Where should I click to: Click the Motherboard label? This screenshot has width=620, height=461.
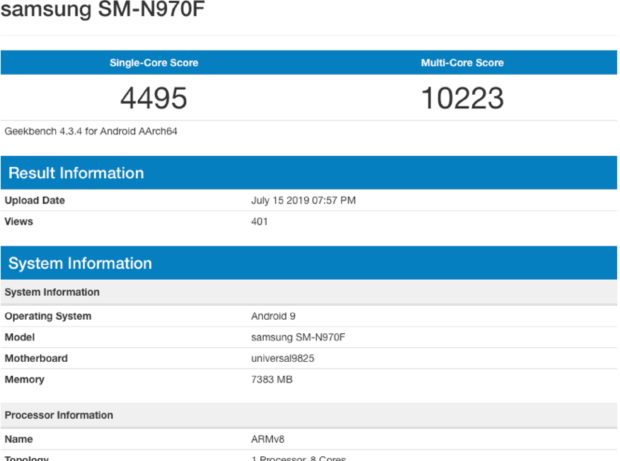[36, 358]
